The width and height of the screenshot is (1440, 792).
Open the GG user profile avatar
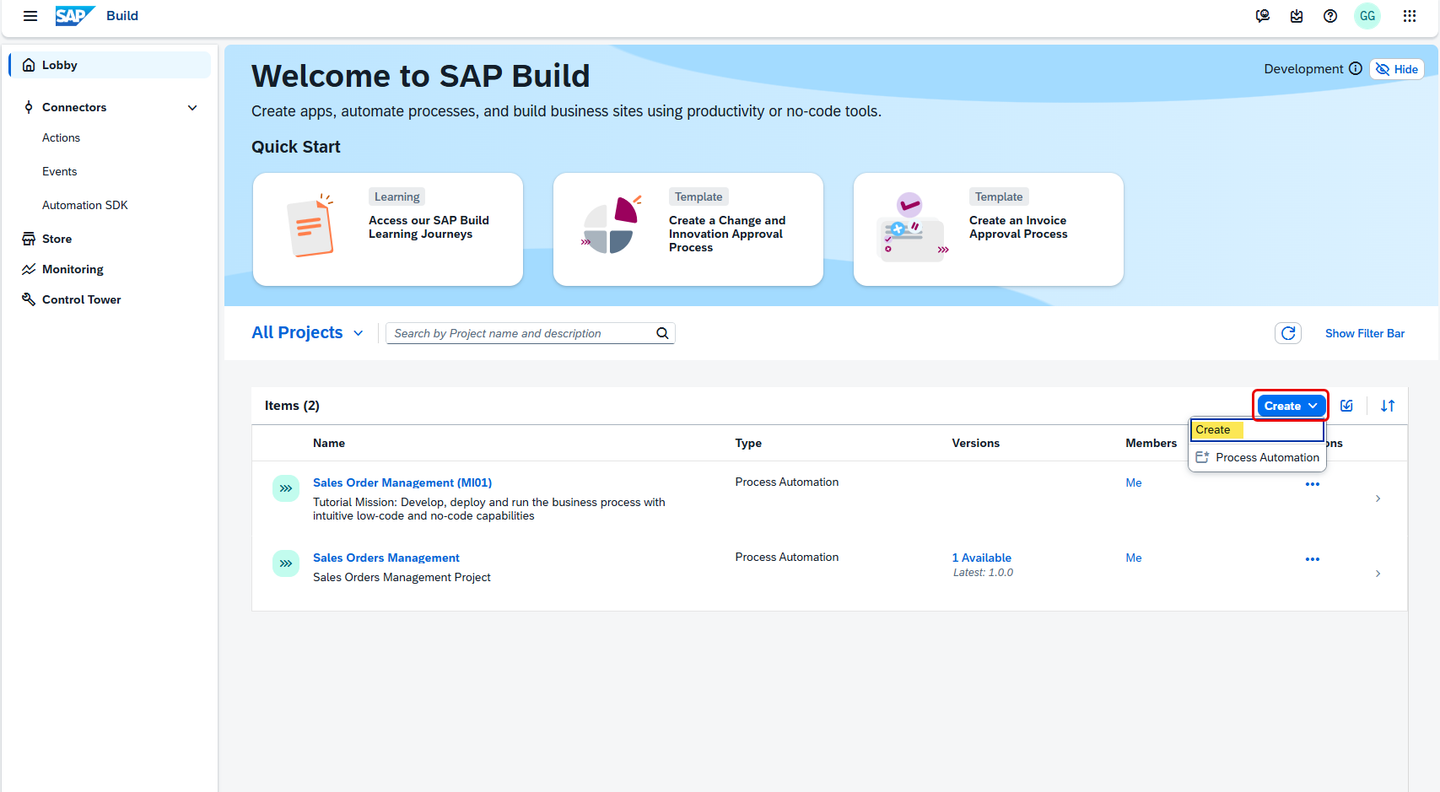[x=1367, y=16]
